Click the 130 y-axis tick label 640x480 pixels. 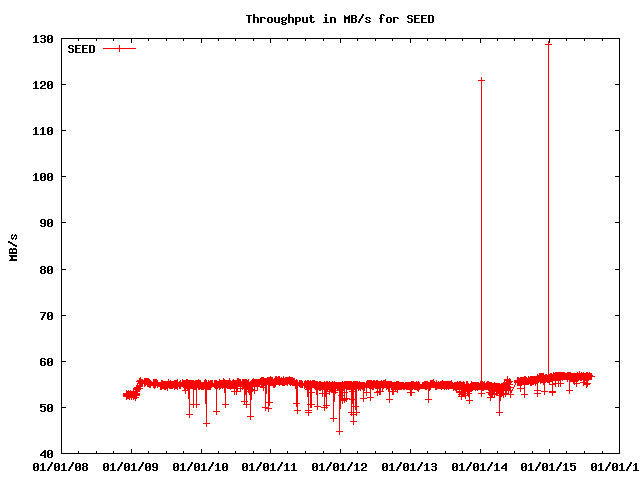pyautogui.click(x=43, y=39)
